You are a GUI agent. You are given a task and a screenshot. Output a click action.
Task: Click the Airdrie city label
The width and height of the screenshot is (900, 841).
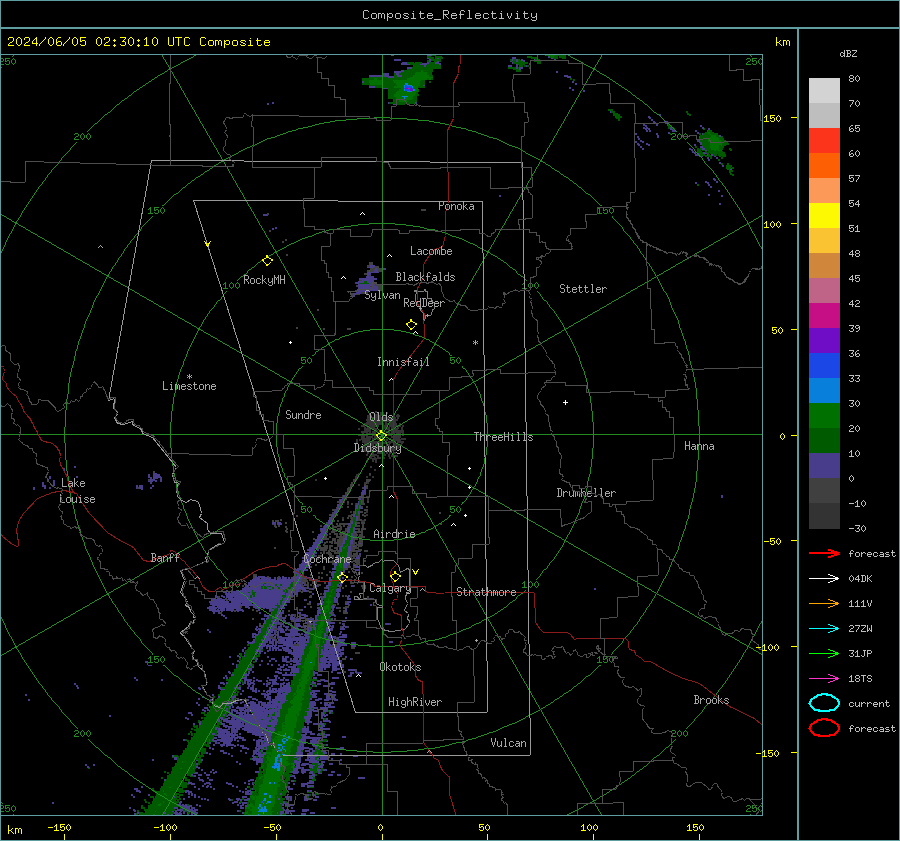click(394, 534)
